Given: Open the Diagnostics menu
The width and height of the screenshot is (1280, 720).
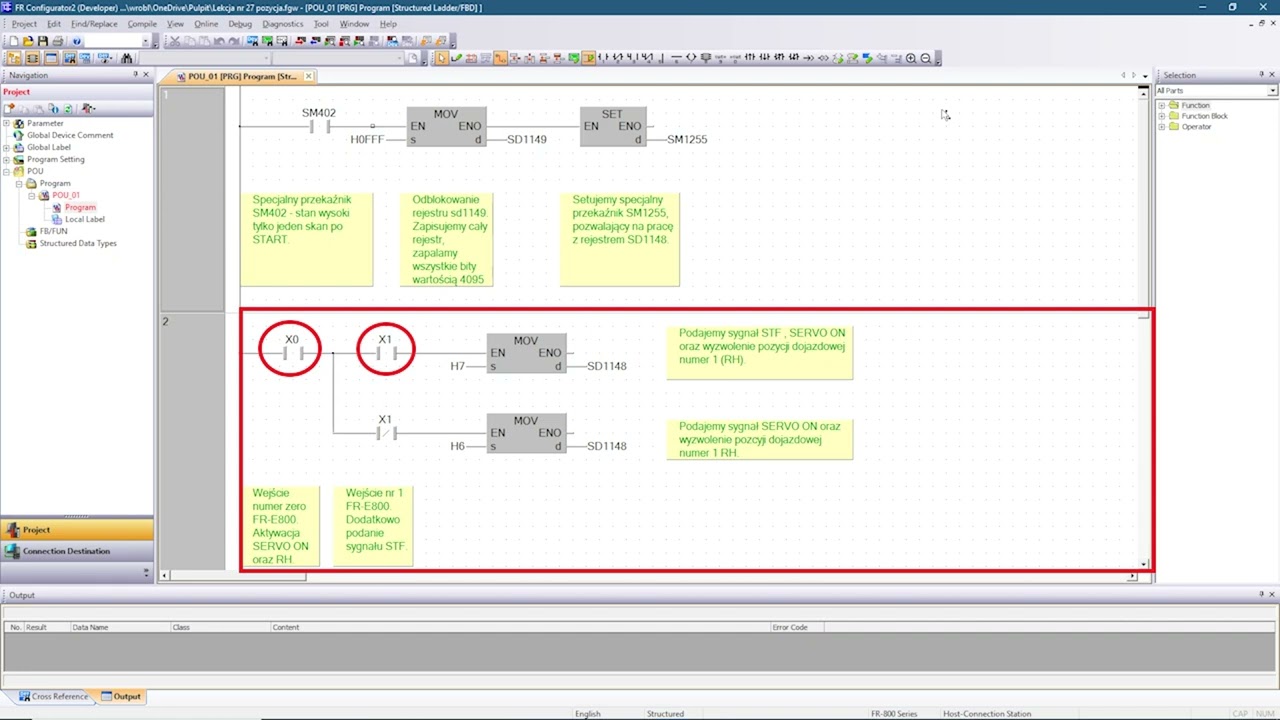Looking at the screenshot, I should (283, 23).
